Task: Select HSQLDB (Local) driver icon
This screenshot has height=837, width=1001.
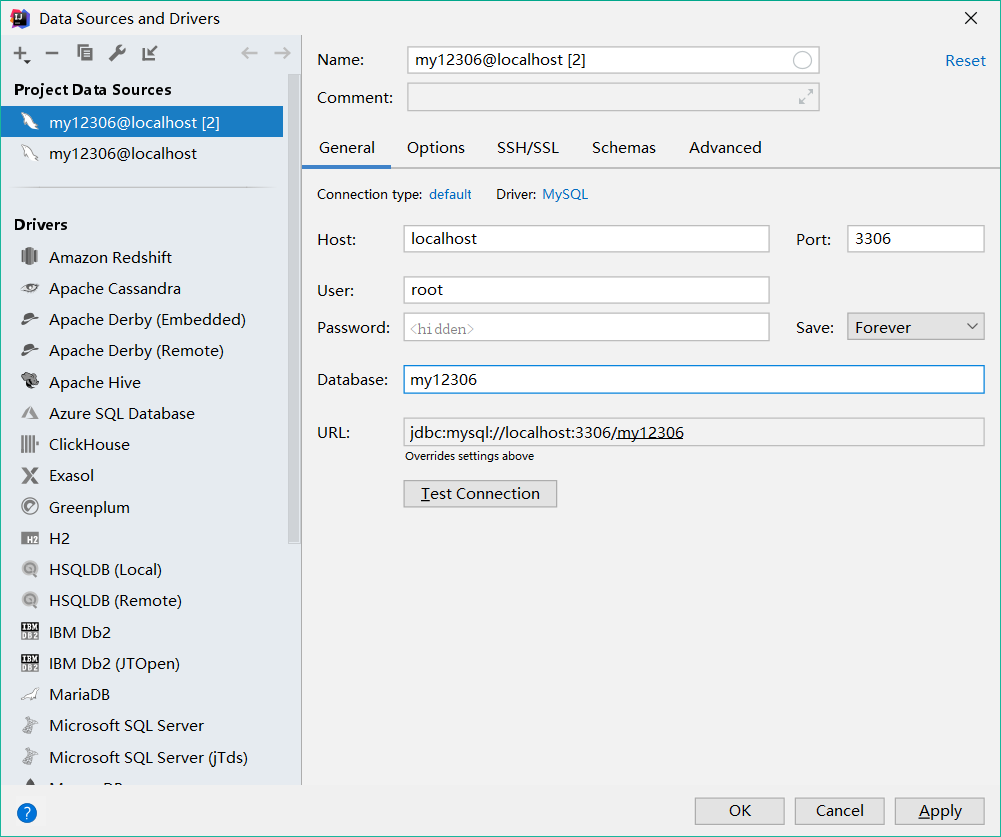Action: [29, 569]
